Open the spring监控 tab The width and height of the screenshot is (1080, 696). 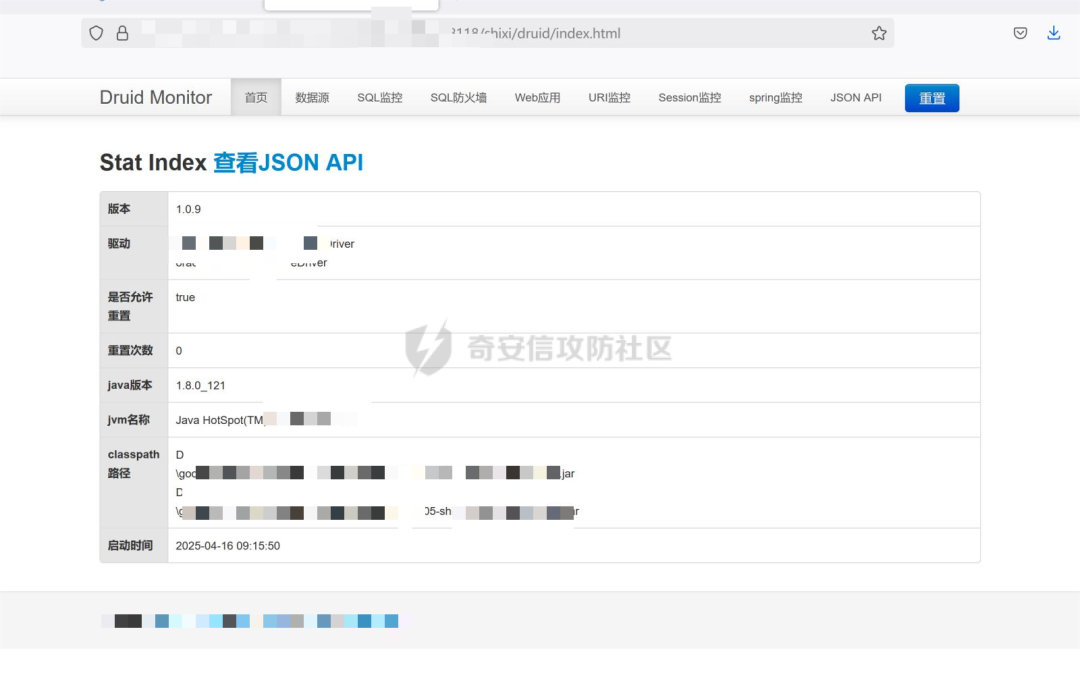776,98
